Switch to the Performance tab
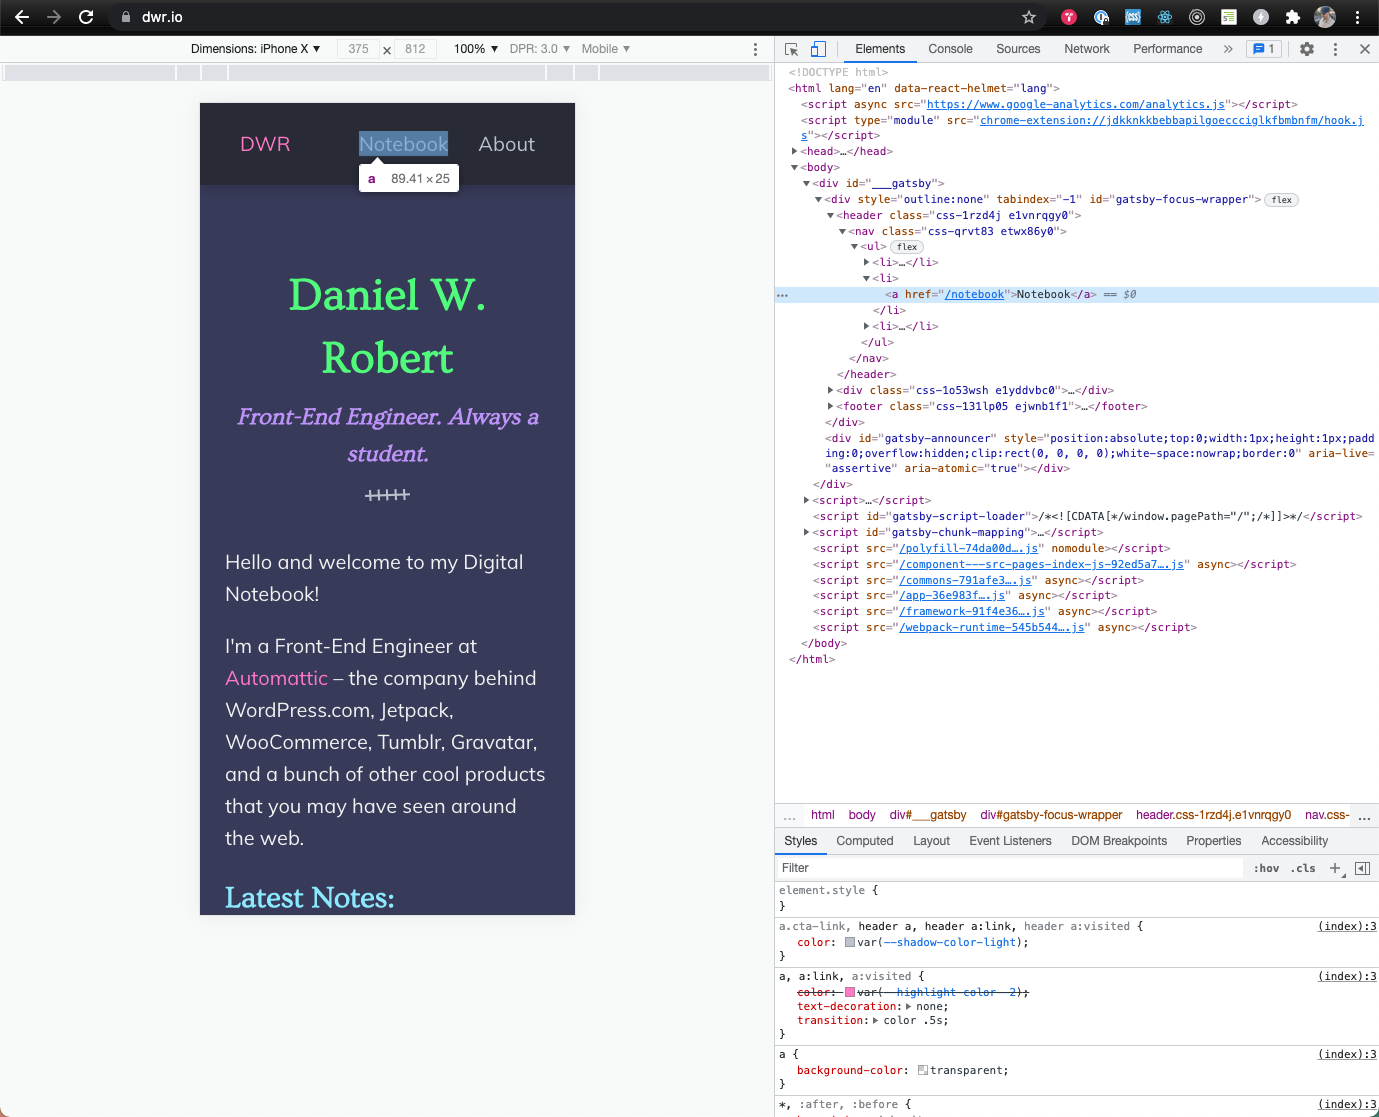This screenshot has height=1117, width=1379. pyautogui.click(x=1168, y=49)
